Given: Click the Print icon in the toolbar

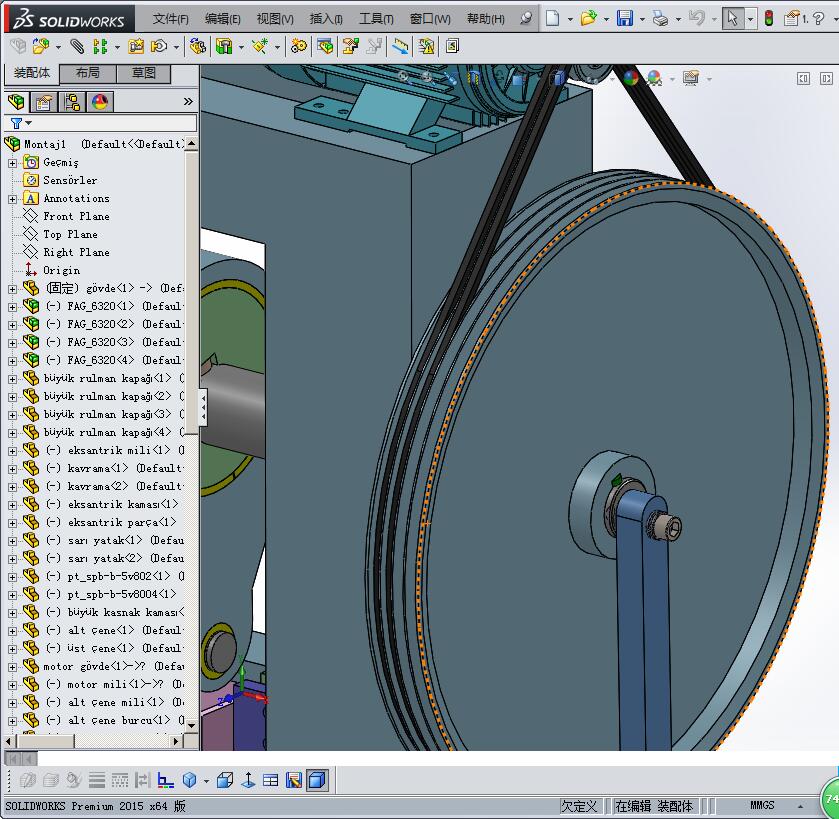Looking at the screenshot, I should (x=660, y=18).
